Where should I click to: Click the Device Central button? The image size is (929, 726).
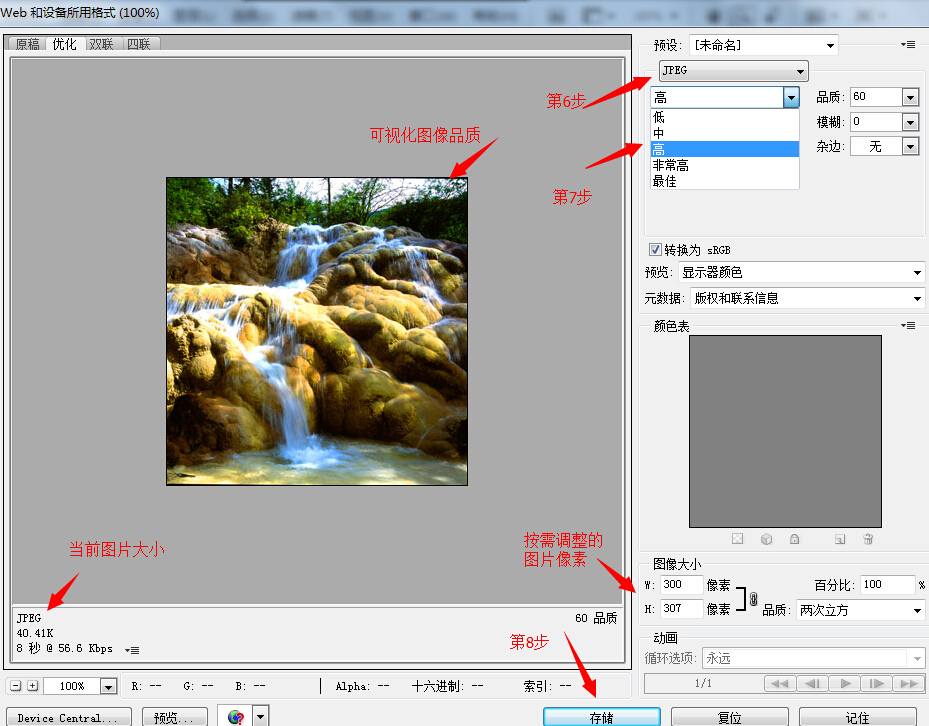coord(70,717)
